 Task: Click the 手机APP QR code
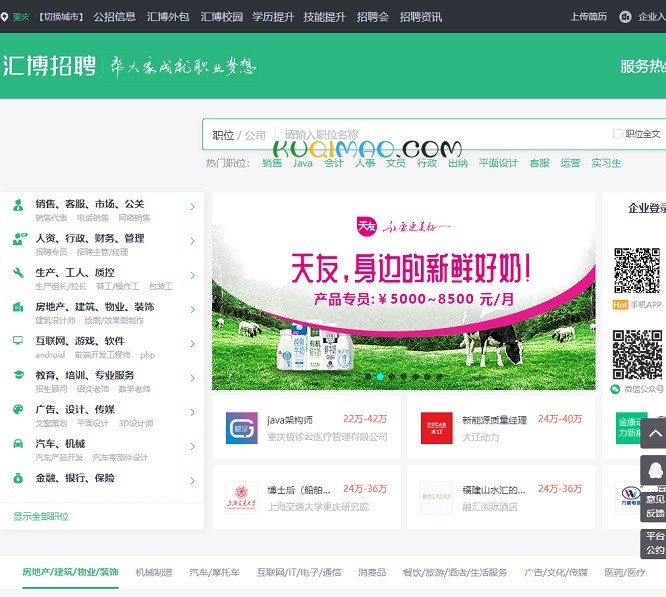point(637,271)
